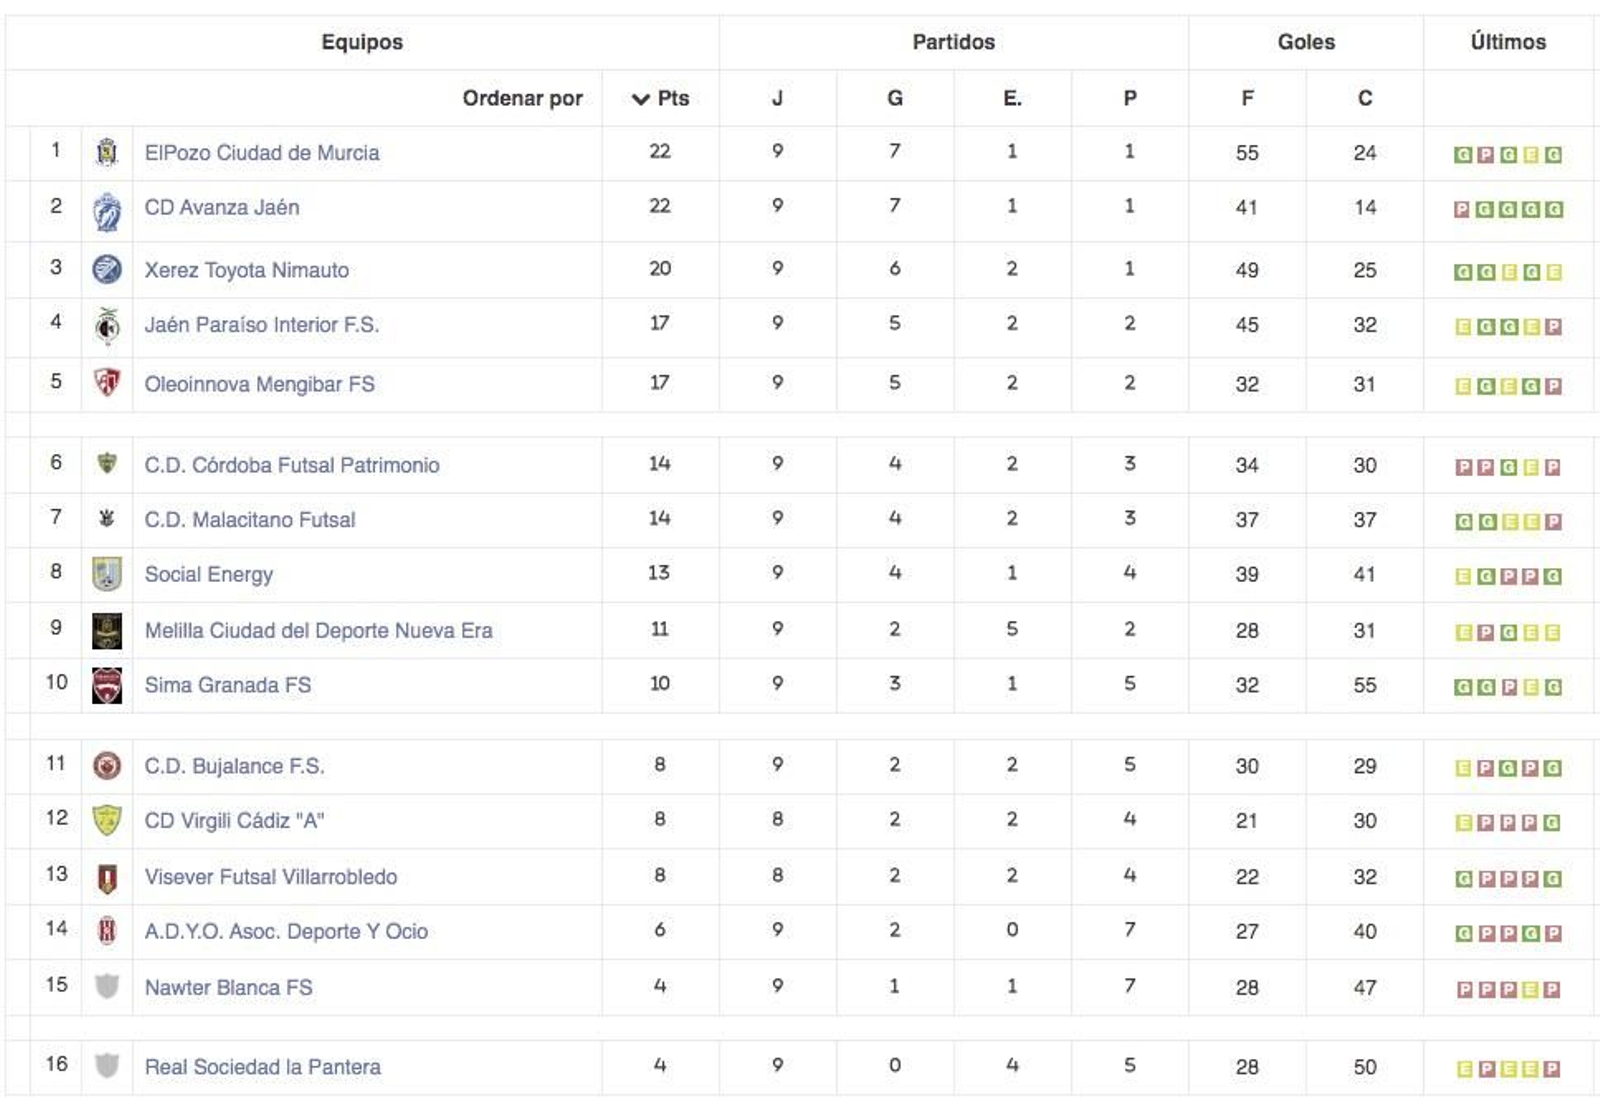Select the C.D. Córdoba Futsal Patrimonio crest
Image resolution: width=1600 pixels, height=1106 pixels.
[106, 464]
